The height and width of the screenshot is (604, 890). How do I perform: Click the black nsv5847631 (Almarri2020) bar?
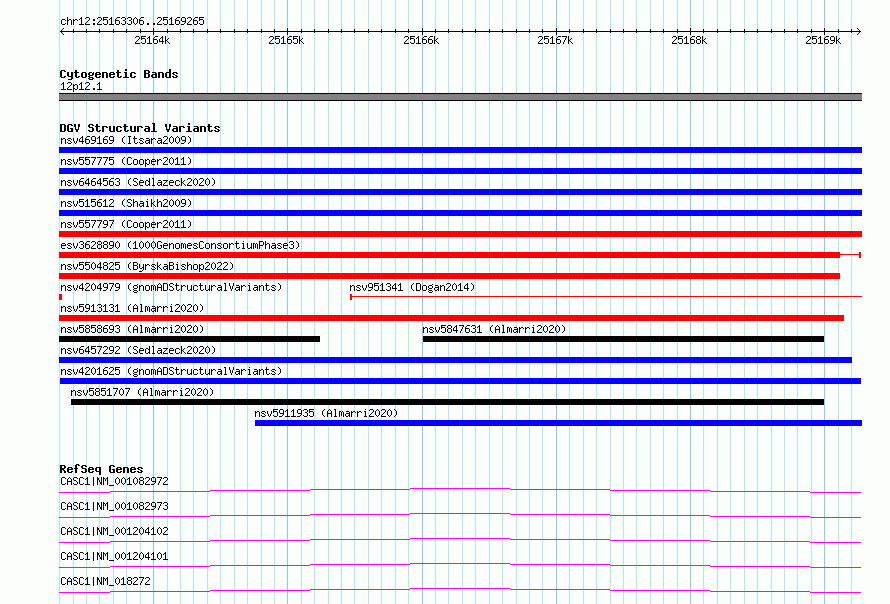pos(623,339)
